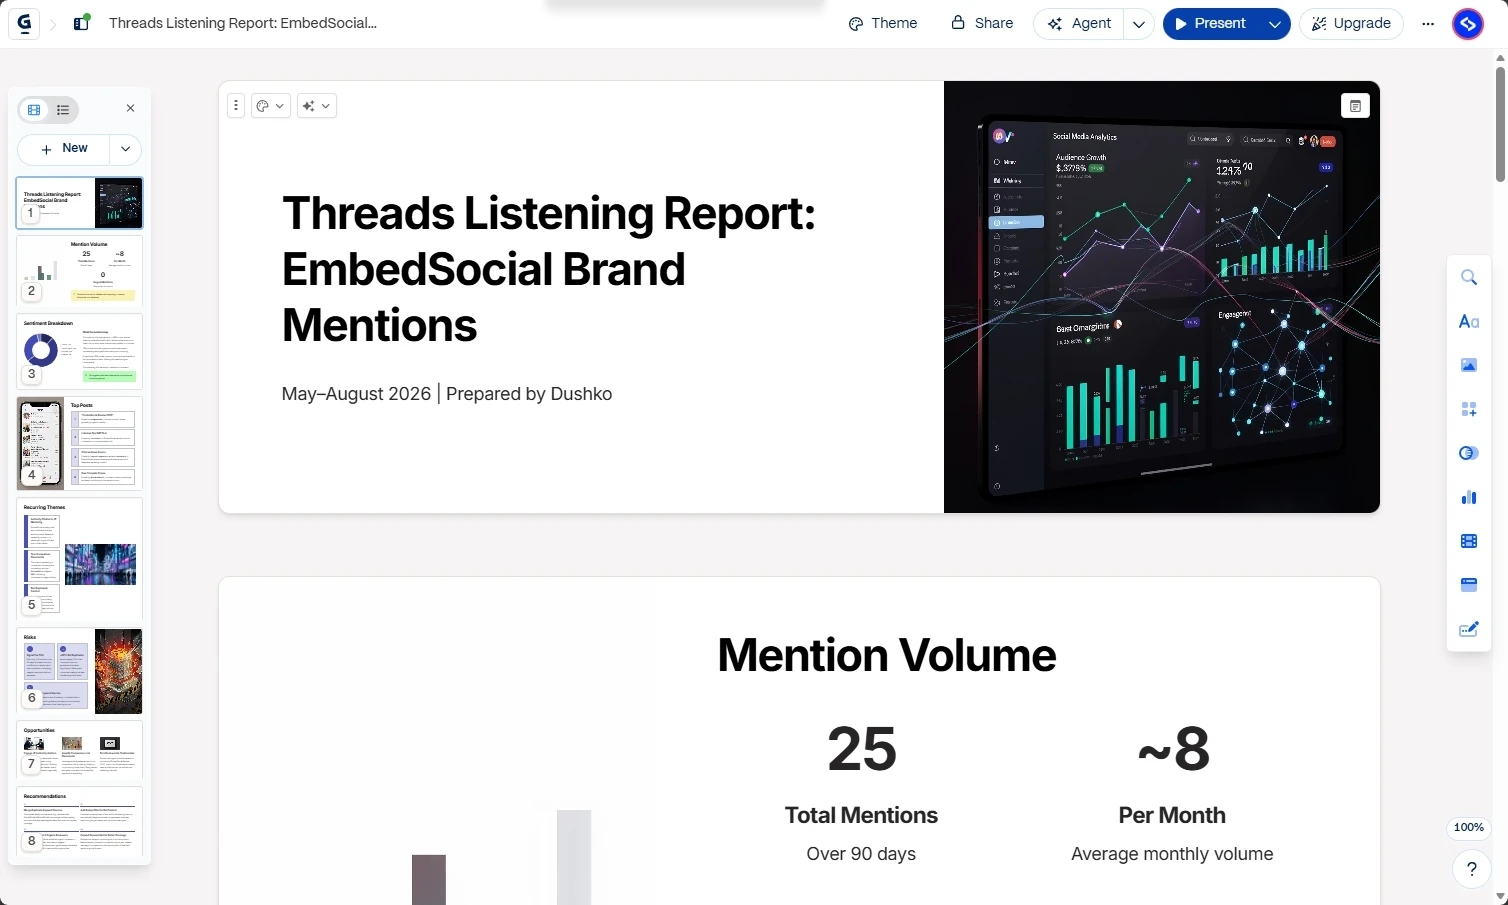Click subtitle May–August 2026 Prepared by Dushko
The image size is (1508, 905).
click(447, 394)
